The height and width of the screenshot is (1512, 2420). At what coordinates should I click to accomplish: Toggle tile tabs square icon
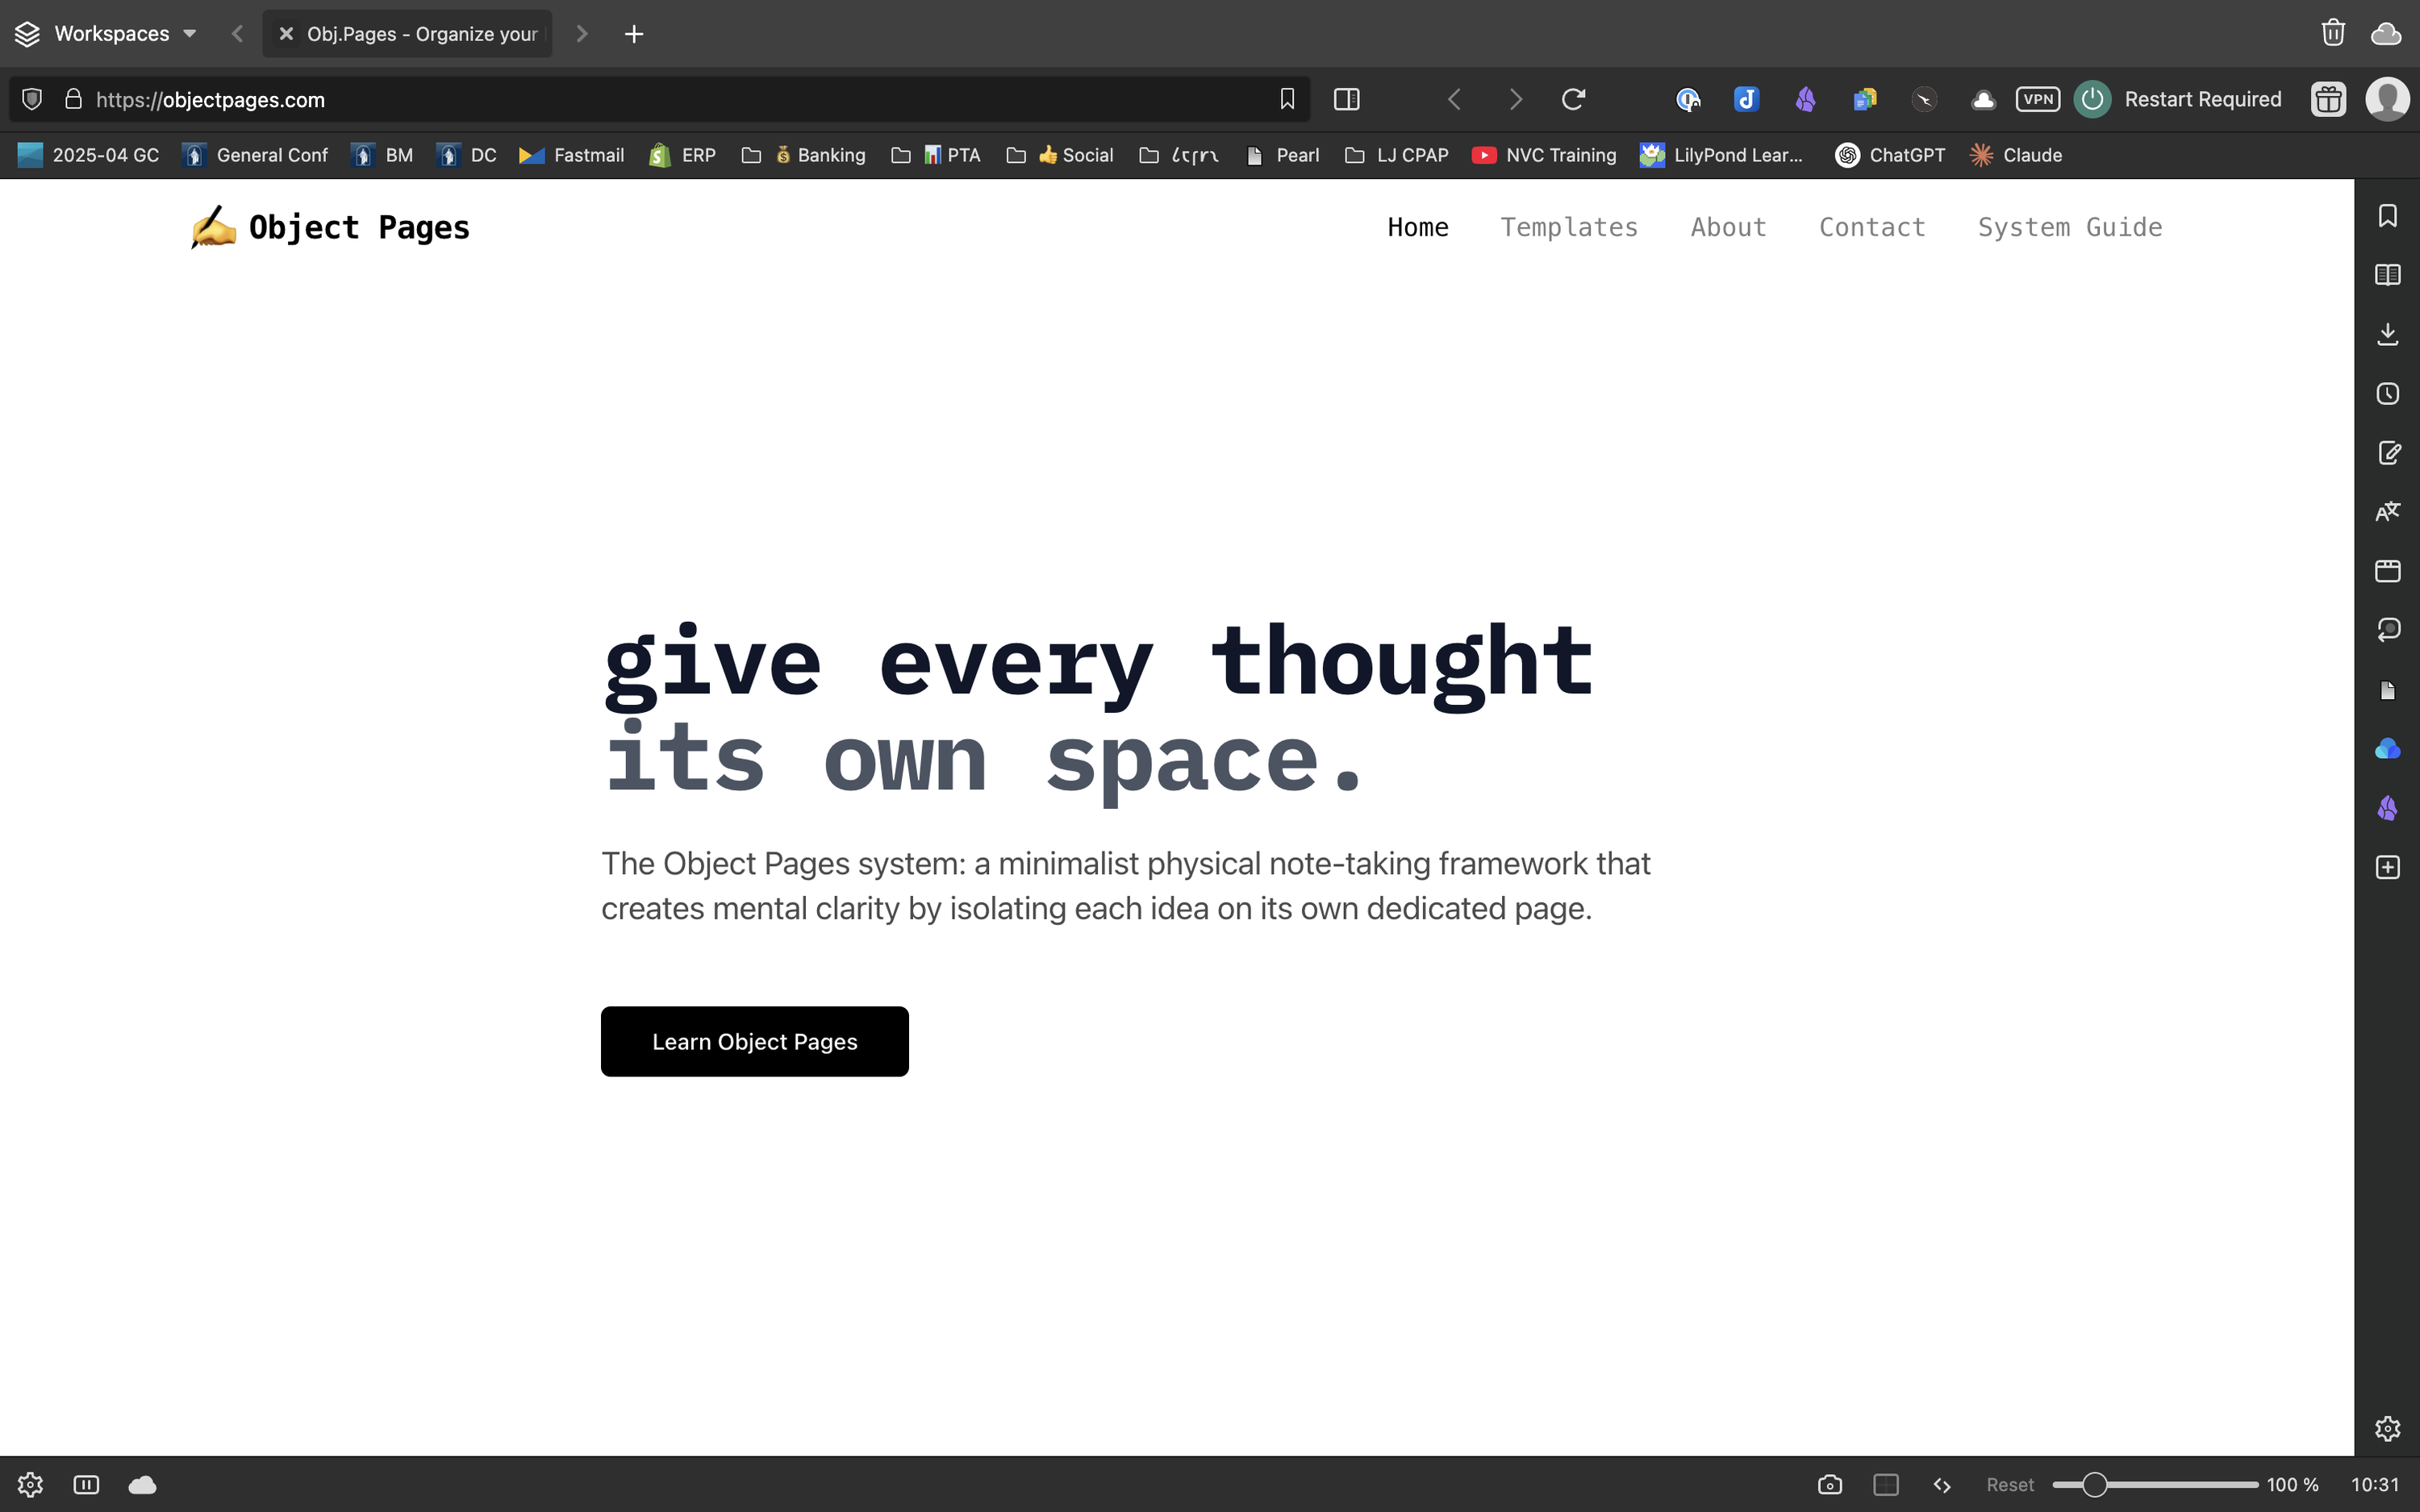click(1885, 1484)
